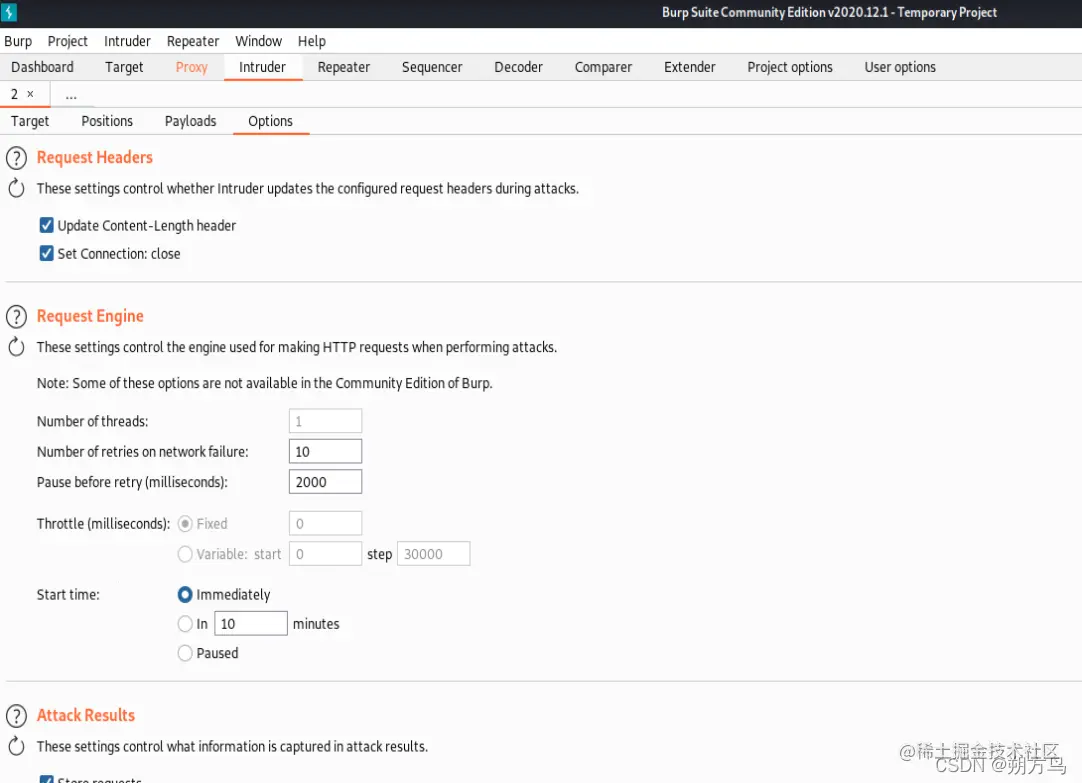This screenshot has width=1082, height=784.
Task: Switch to the Extender tab
Action: click(689, 67)
